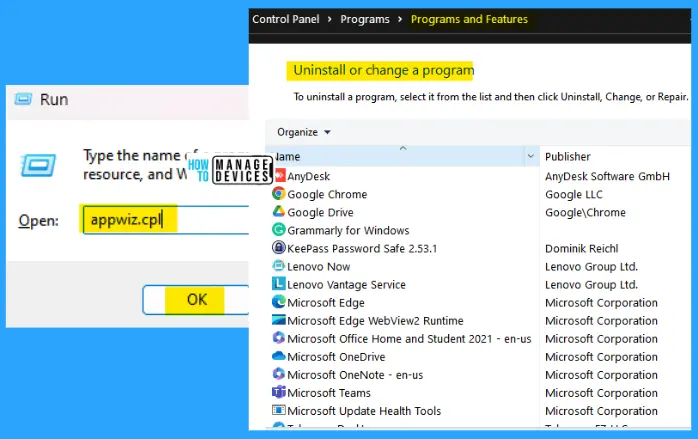Screen dimensions: 698x439
Task: Click the Dominik Reichl publisher cell
Action: (582, 248)
